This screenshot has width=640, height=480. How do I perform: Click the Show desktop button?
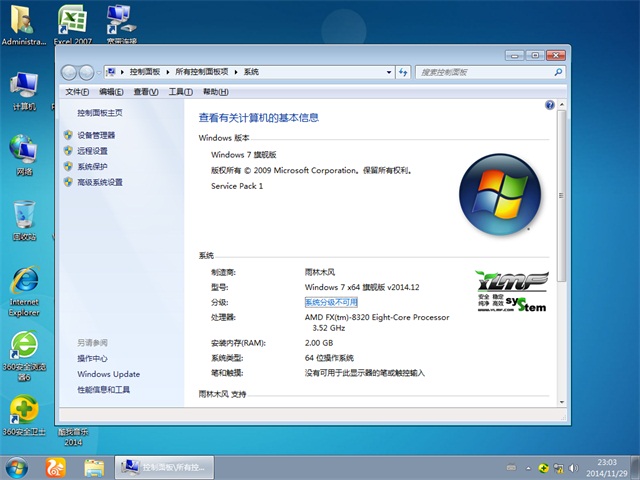635,468
